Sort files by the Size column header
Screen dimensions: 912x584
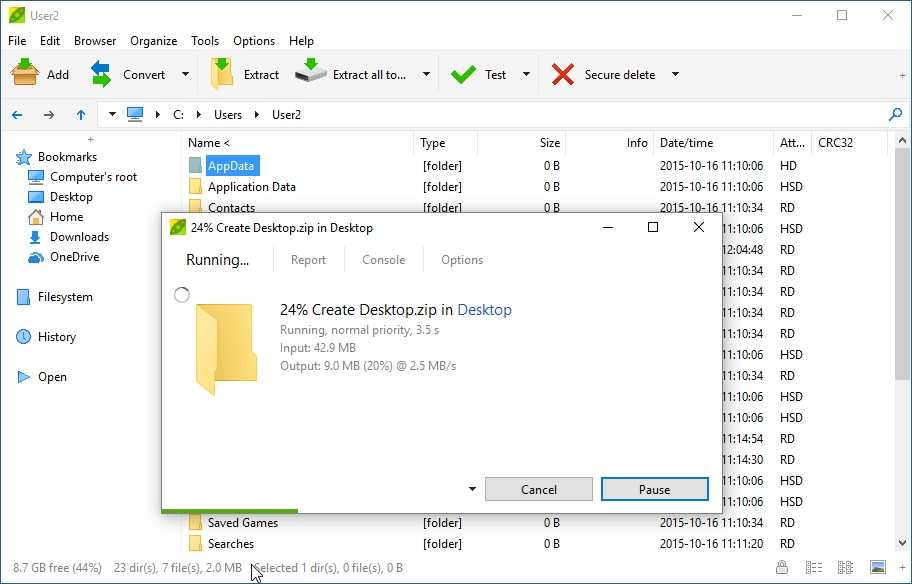pos(549,143)
